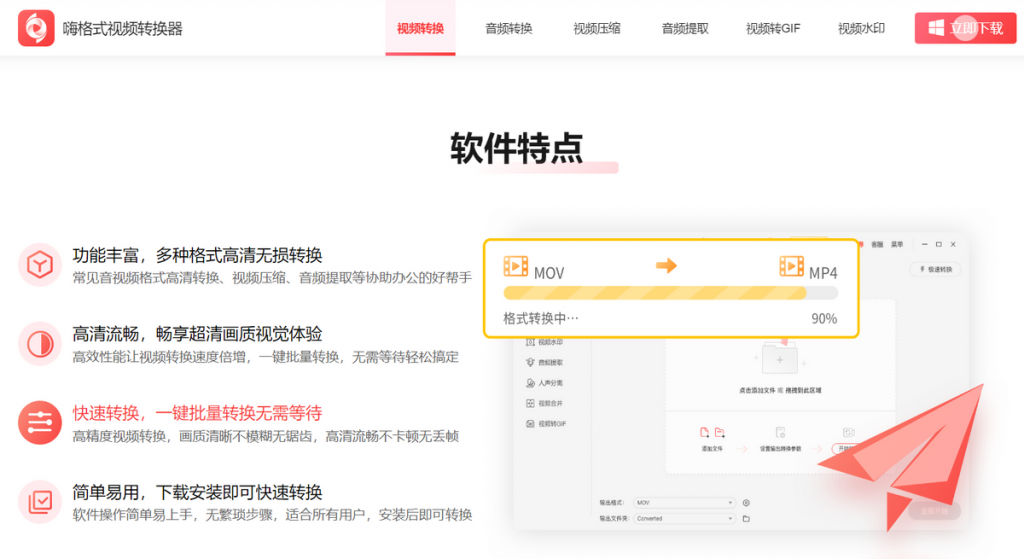This screenshot has width=1024, height=559.
Task: Click the cube icon beside 功能丰富
Action: [x=40, y=265]
